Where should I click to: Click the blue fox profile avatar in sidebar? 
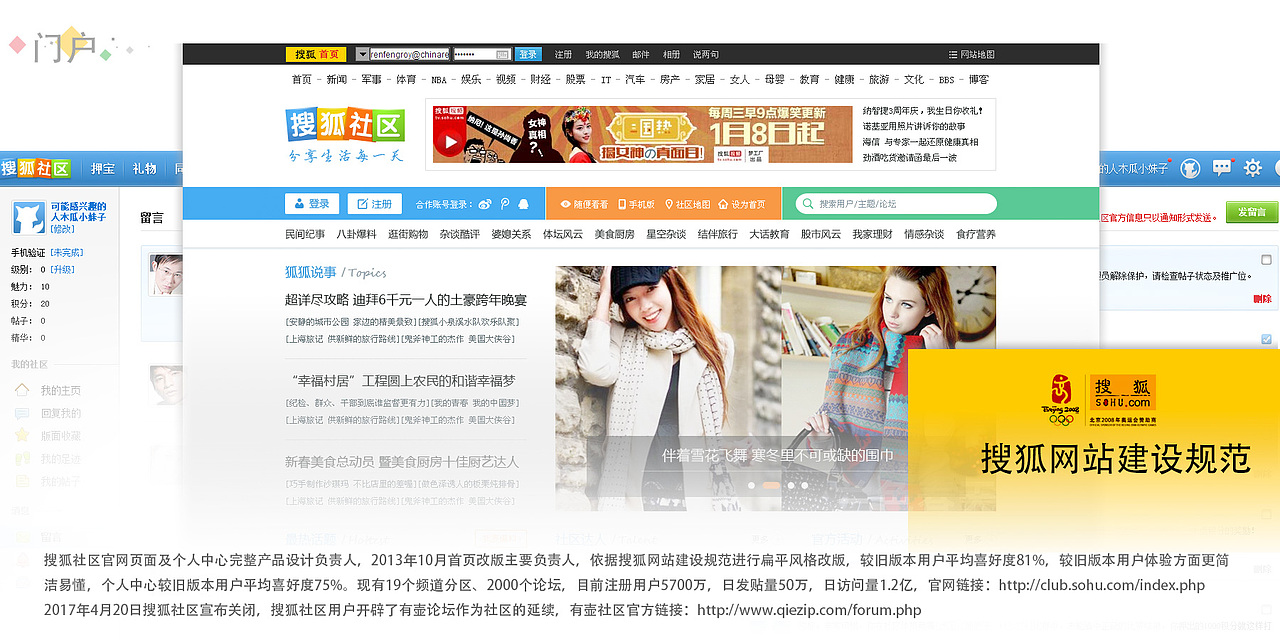[x=28, y=218]
